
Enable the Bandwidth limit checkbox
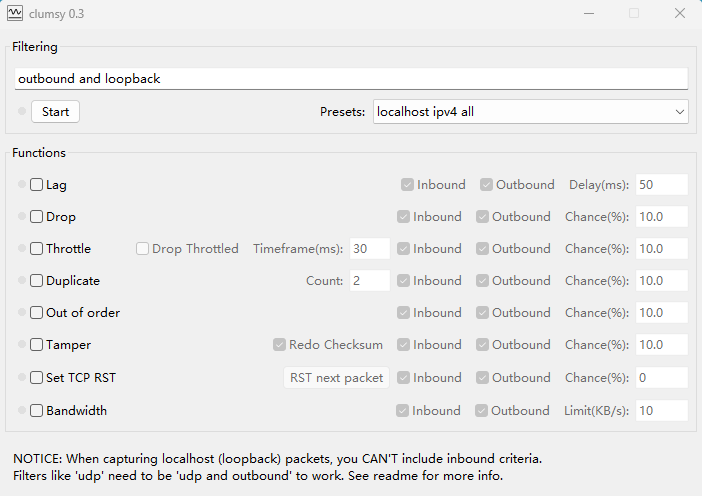[x=36, y=410]
